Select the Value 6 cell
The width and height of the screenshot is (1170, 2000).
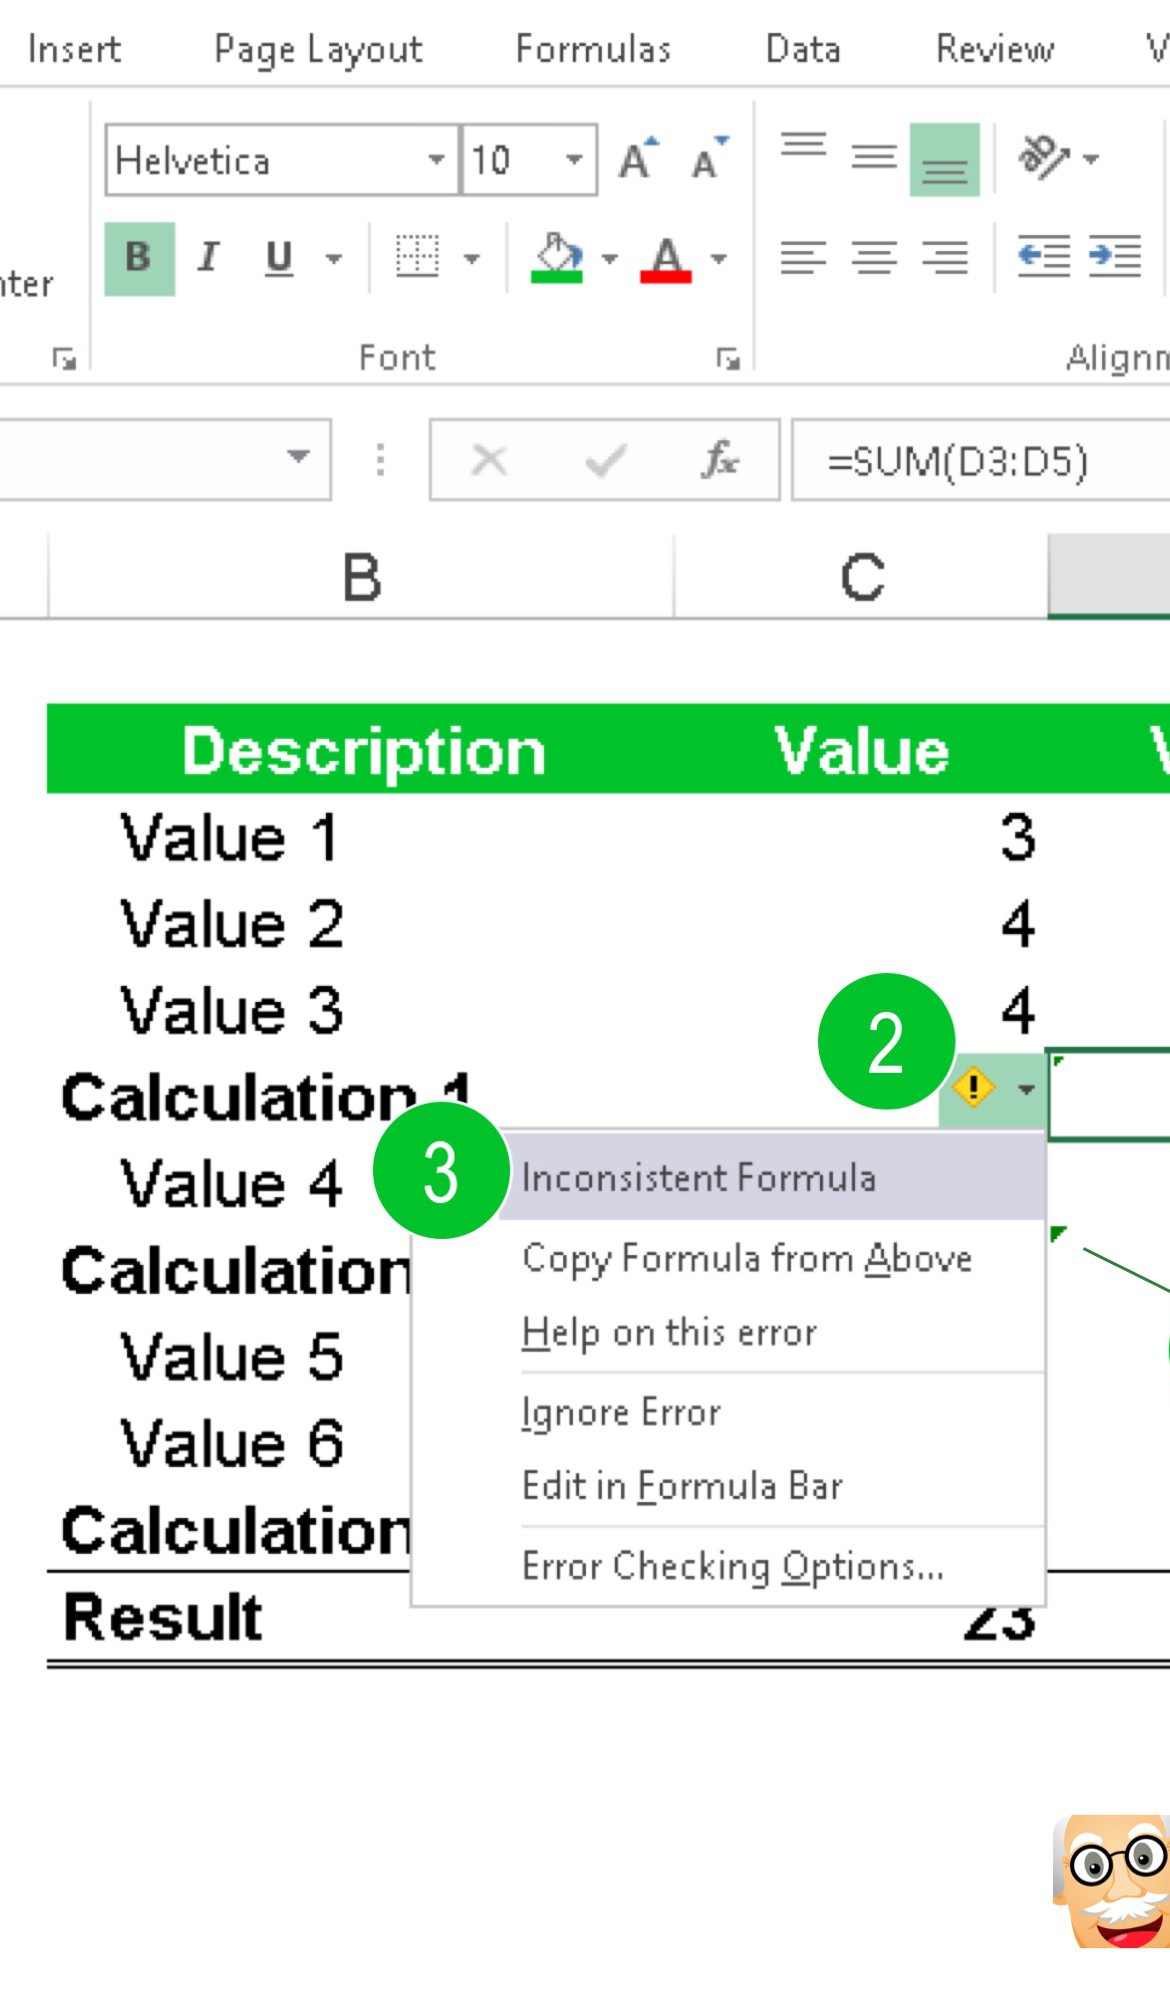(231, 1443)
